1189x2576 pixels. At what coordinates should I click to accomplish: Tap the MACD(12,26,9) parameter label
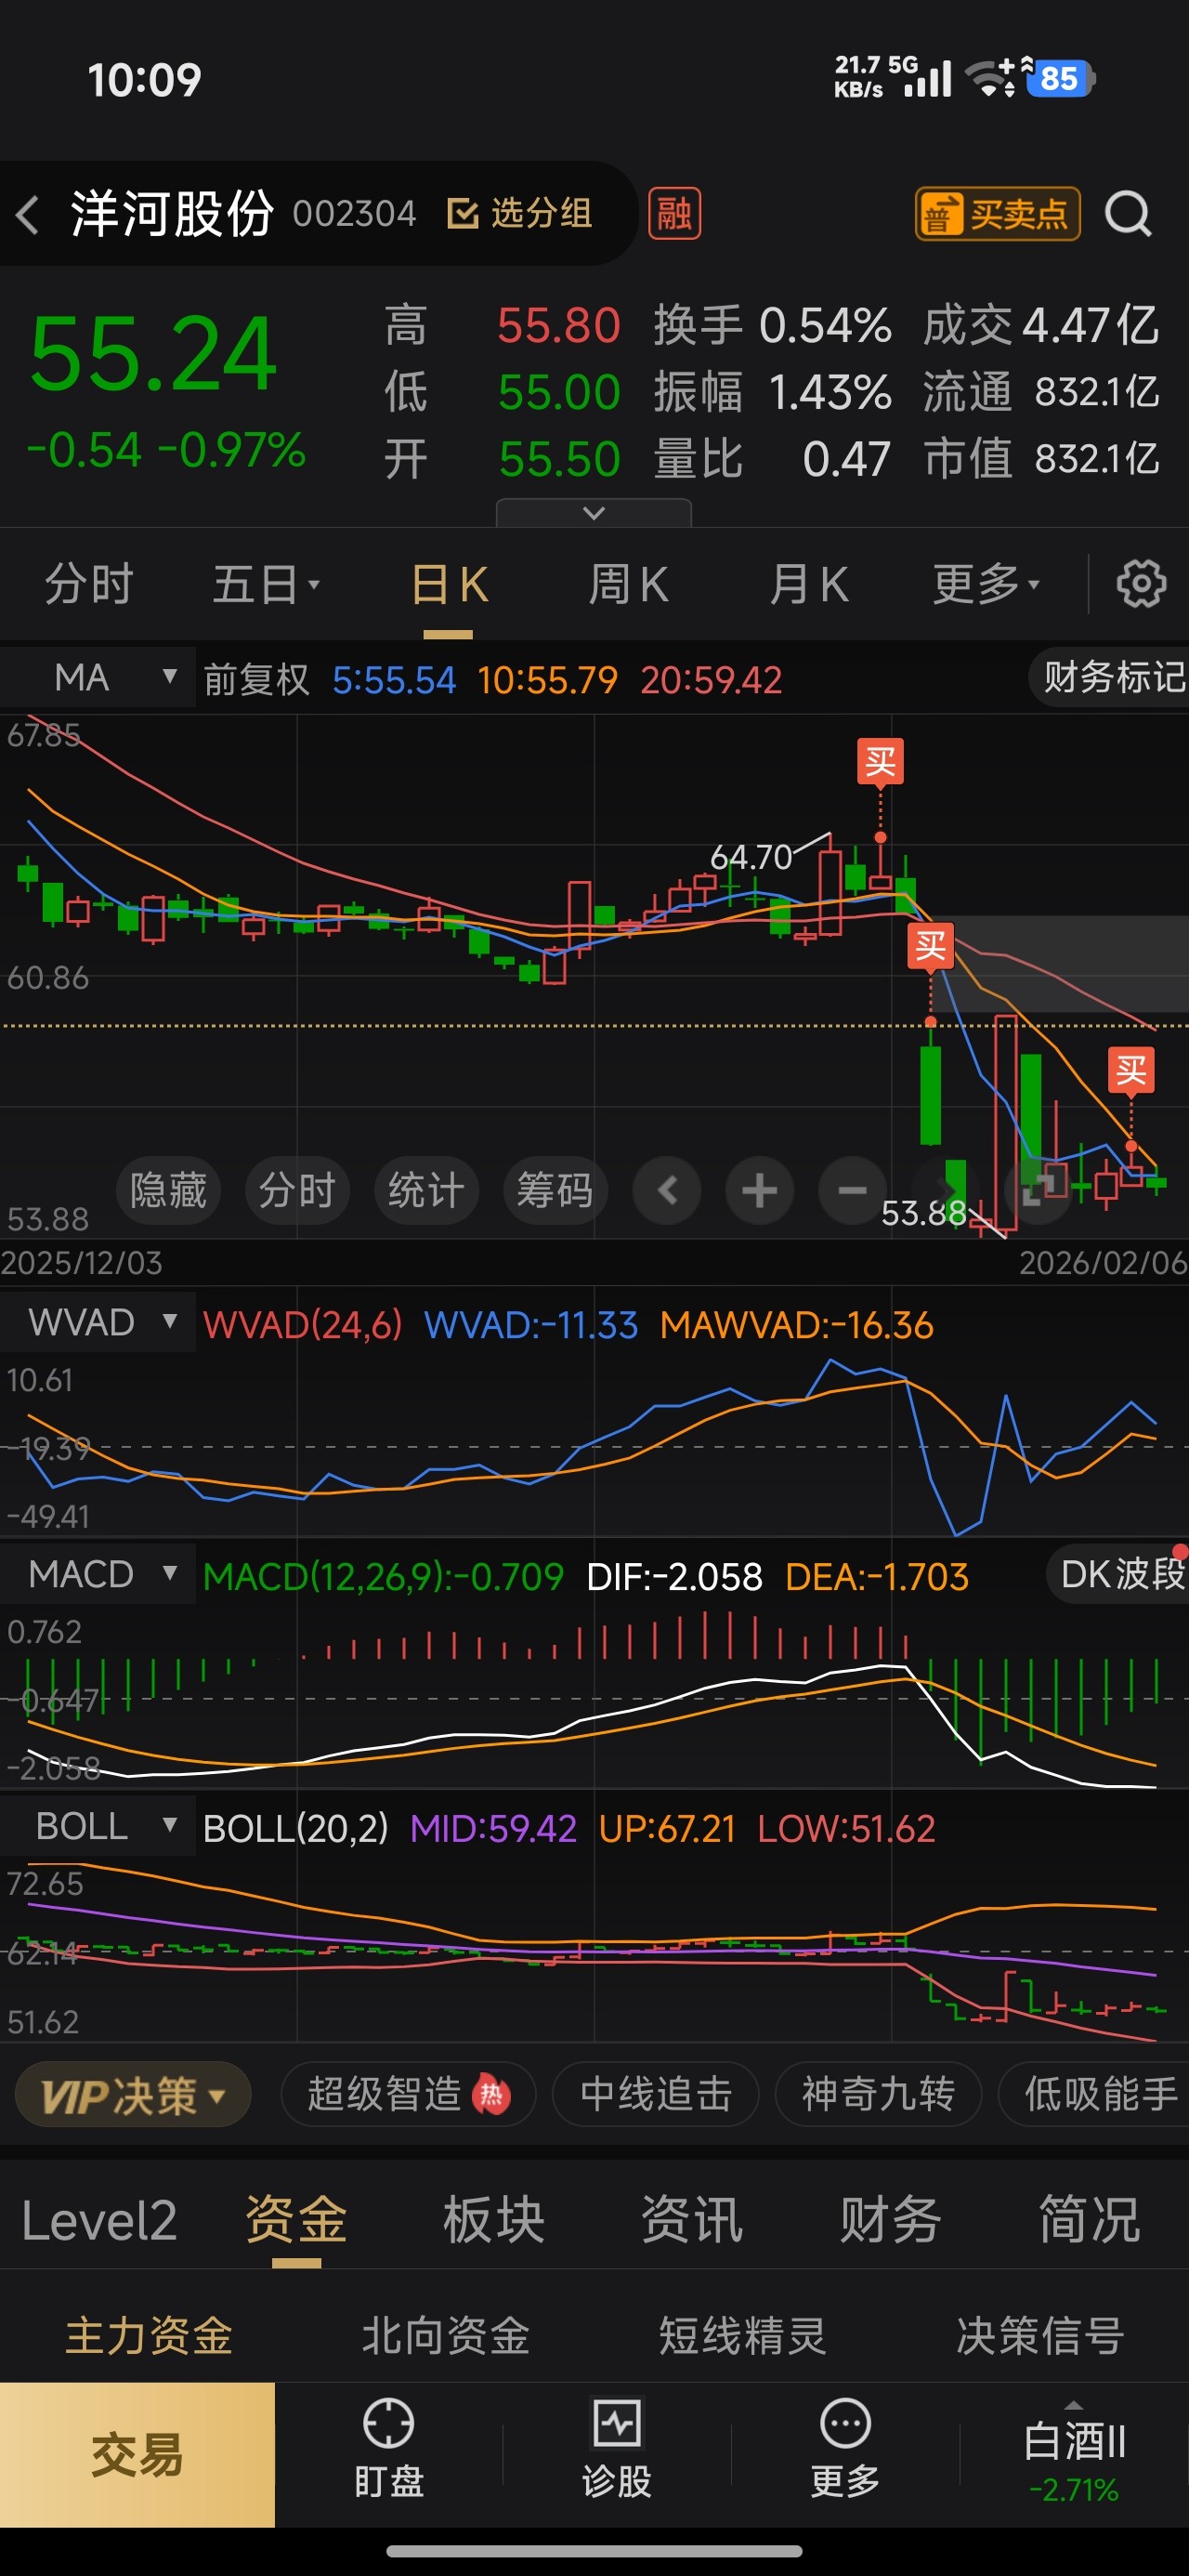click(383, 1577)
